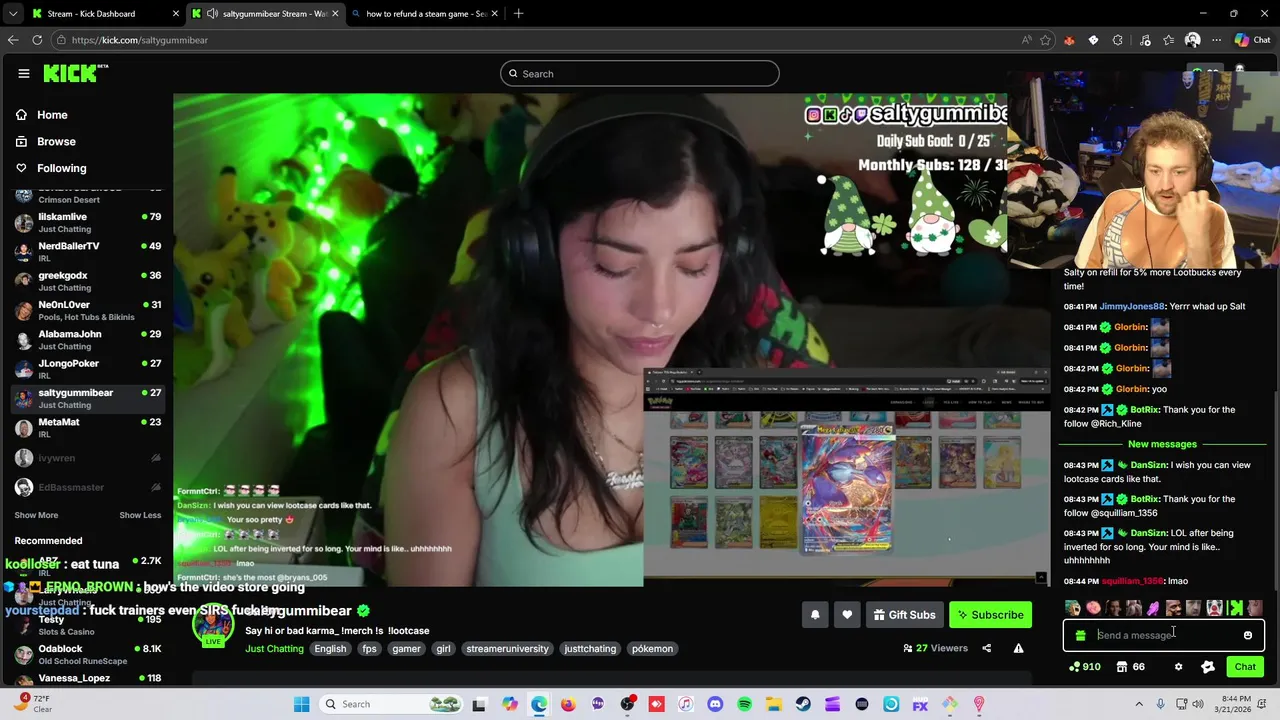1280x720 pixels.
Task: Open Copilot Chat button
Action: [1252, 40]
